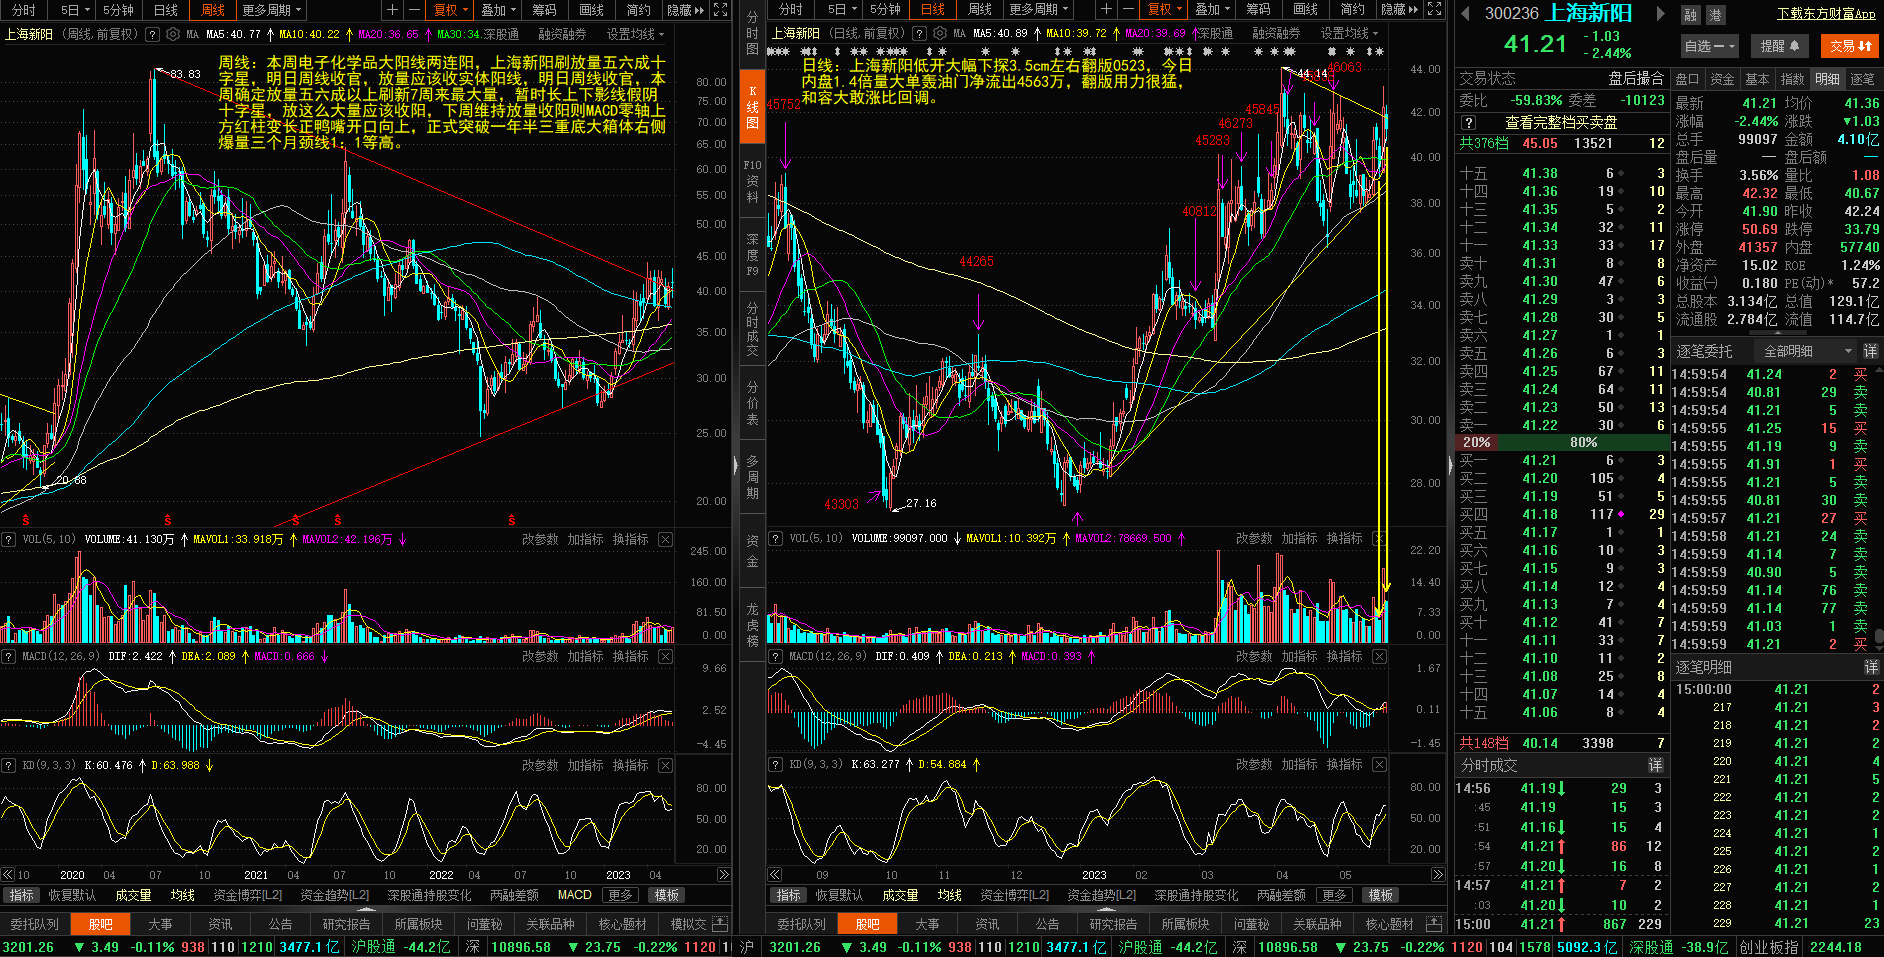The width and height of the screenshot is (1884, 957).
Task: Click 查看完整档买卖盘 button
Action: click(x=1561, y=122)
